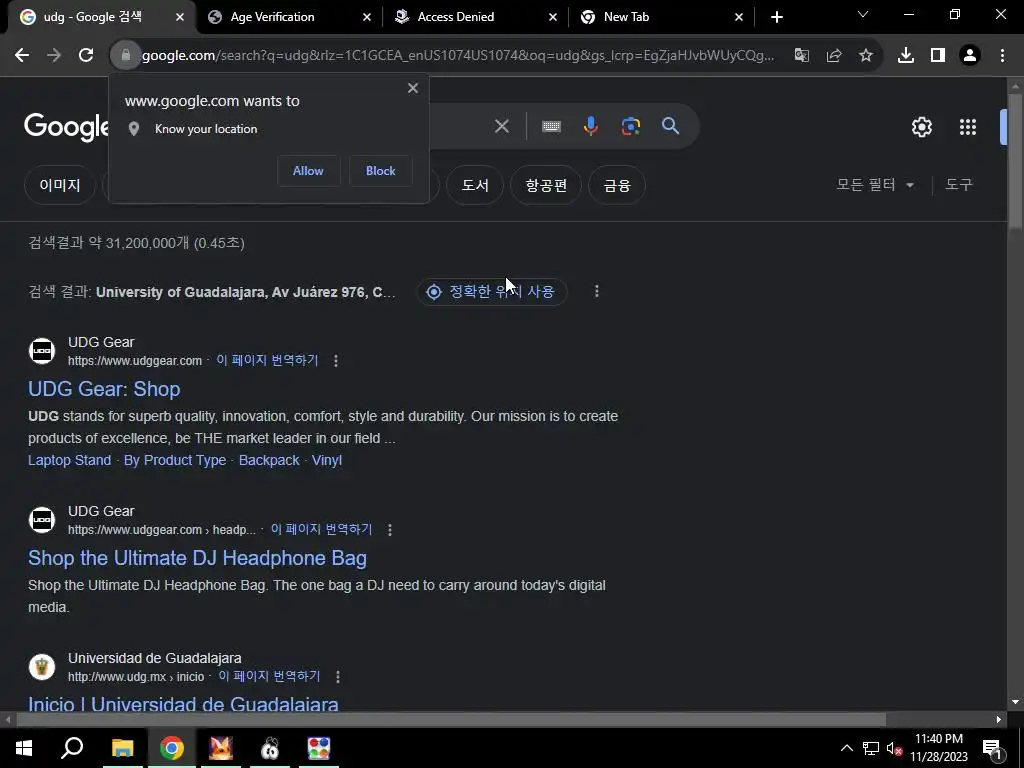Open Shop the Ultimate DJ Headphone Bag
This screenshot has height=768, width=1024.
pyautogui.click(x=197, y=558)
